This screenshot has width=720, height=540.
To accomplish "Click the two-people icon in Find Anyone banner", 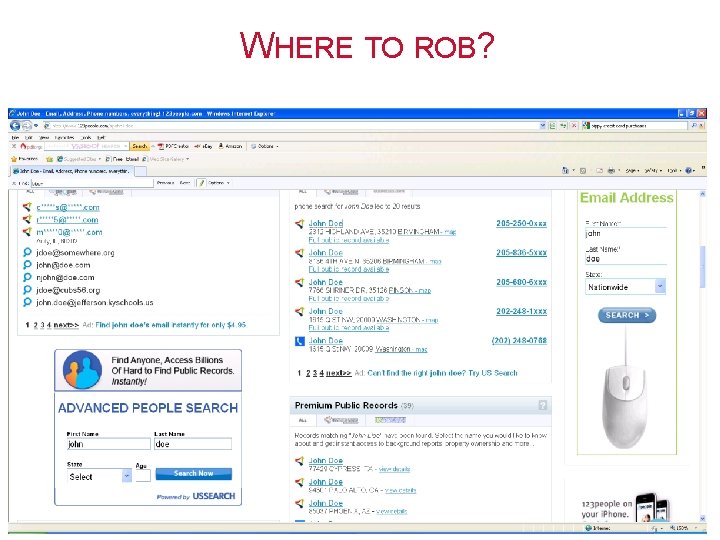I will 82,370.
